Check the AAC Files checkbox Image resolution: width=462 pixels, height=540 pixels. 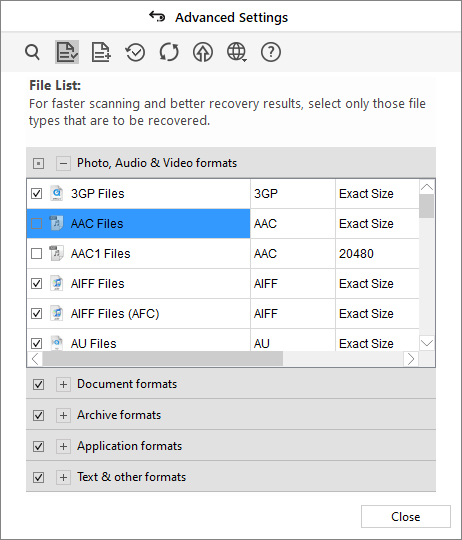36,224
